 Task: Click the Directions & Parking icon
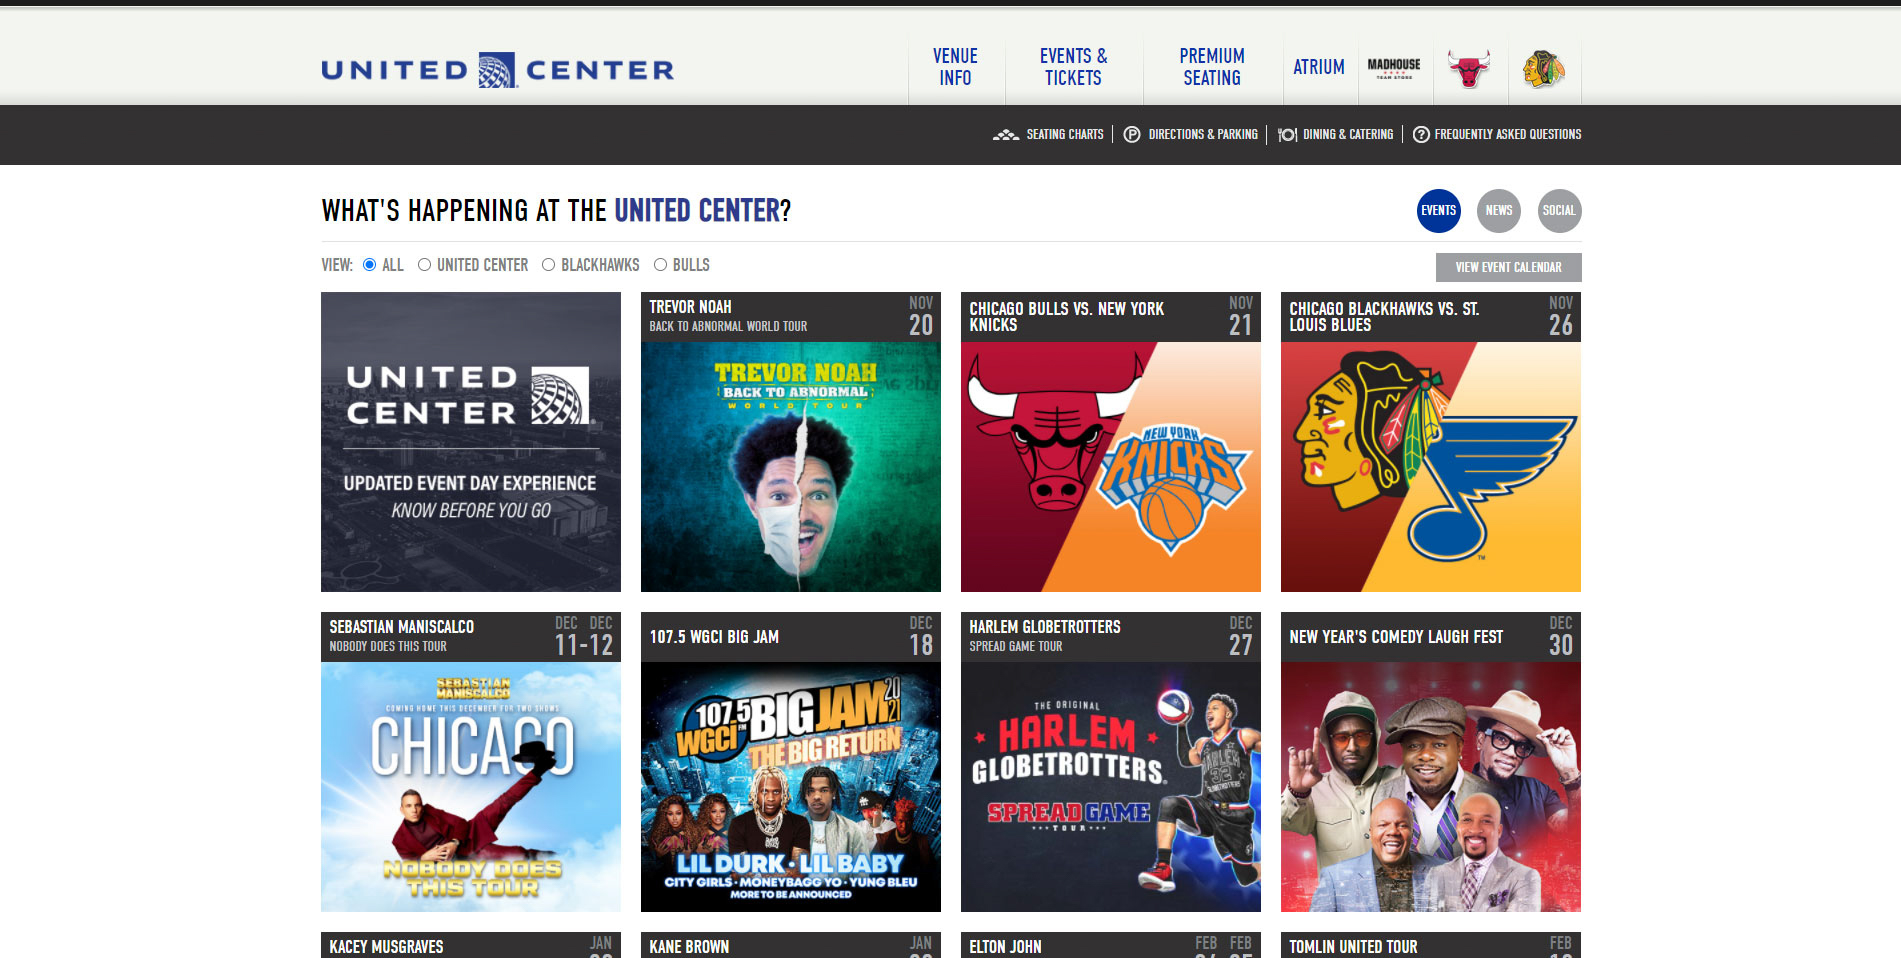1132,134
